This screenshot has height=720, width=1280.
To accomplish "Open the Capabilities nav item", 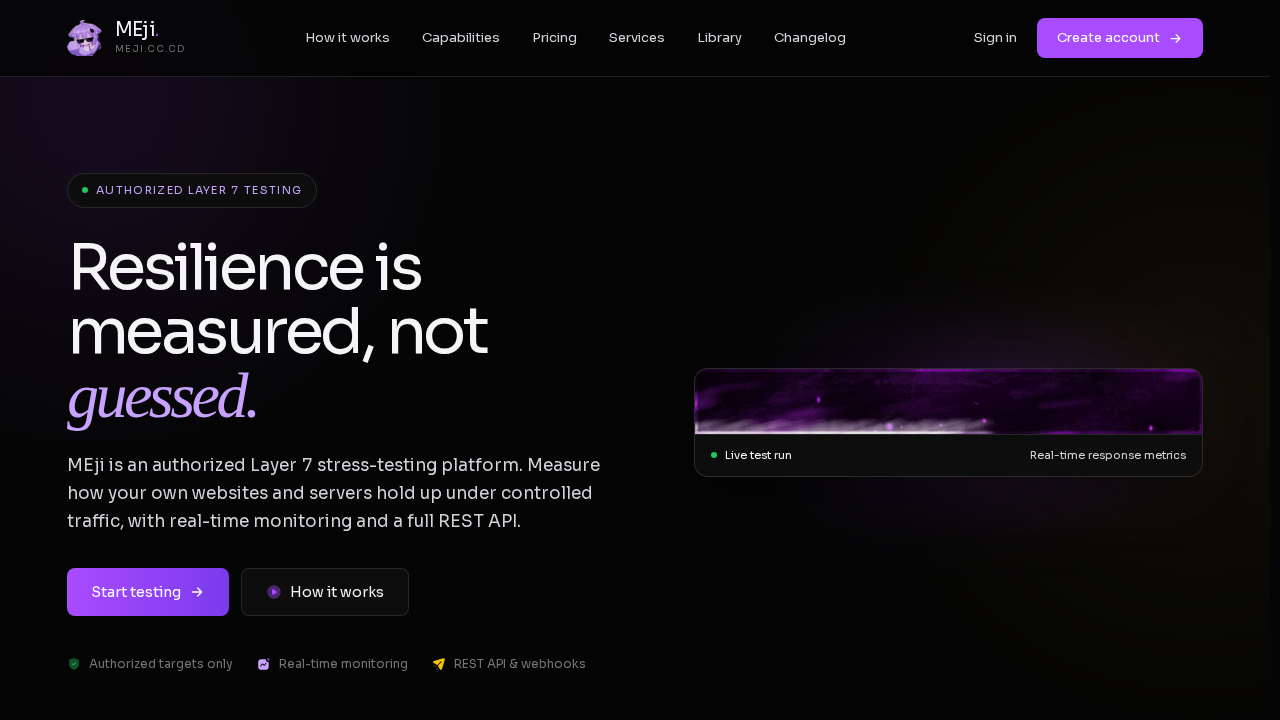I will [x=461, y=38].
